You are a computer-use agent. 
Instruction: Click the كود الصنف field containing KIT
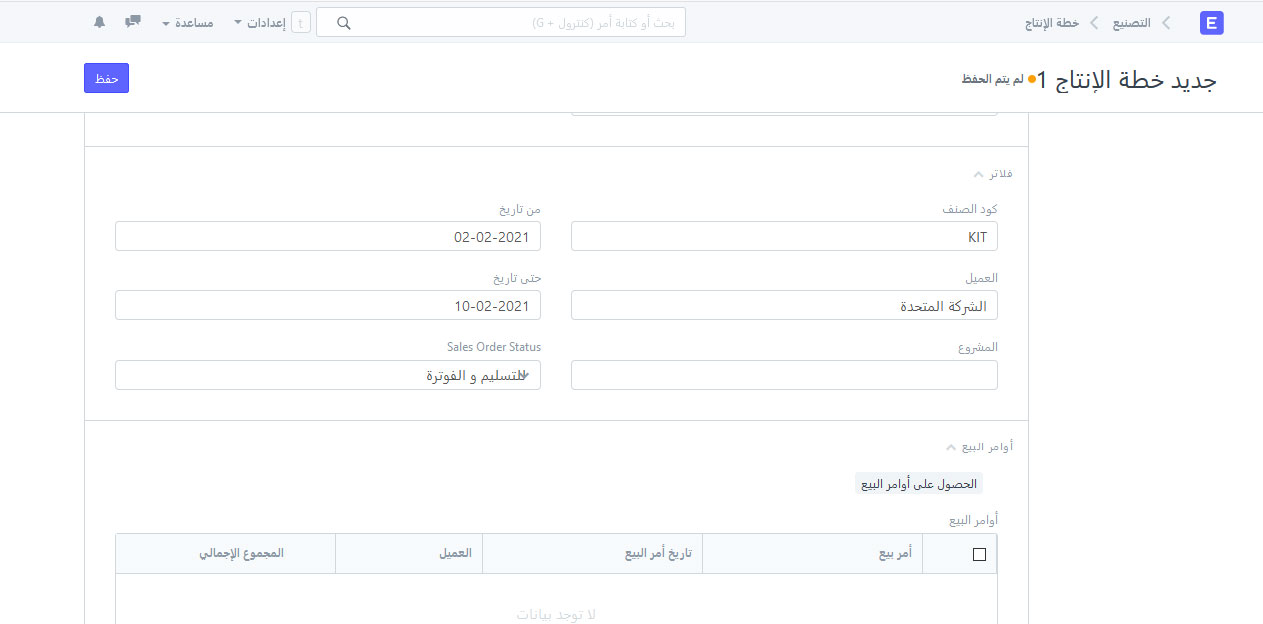pos(784,237)
